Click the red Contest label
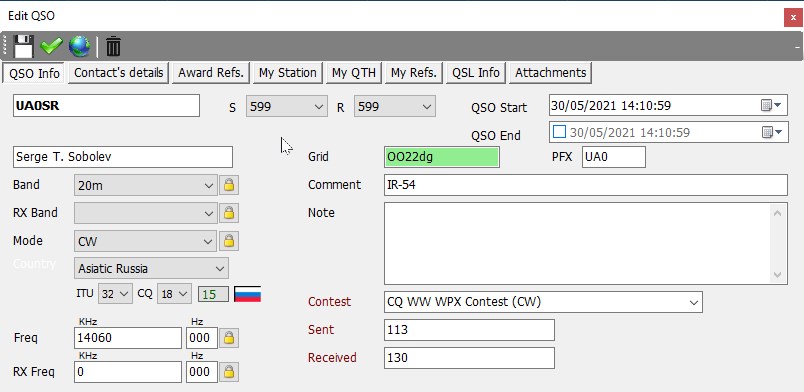 pos(329,302)
